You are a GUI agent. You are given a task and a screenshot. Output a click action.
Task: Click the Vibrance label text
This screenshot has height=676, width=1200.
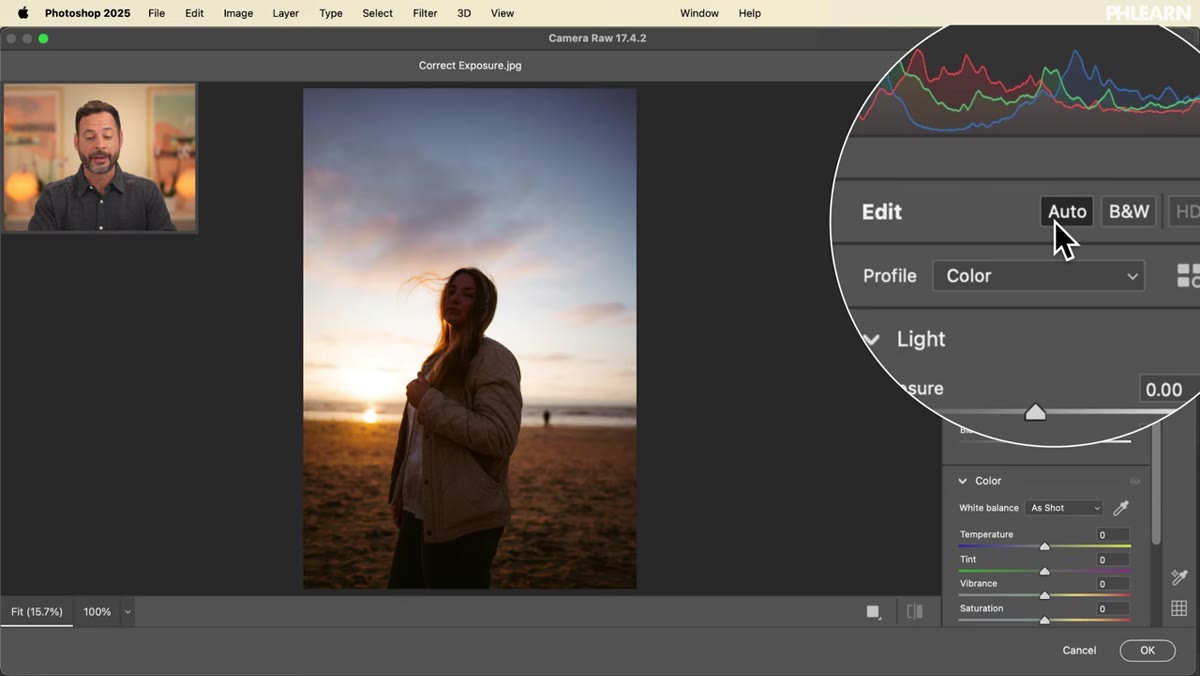[x=979, y=584]
